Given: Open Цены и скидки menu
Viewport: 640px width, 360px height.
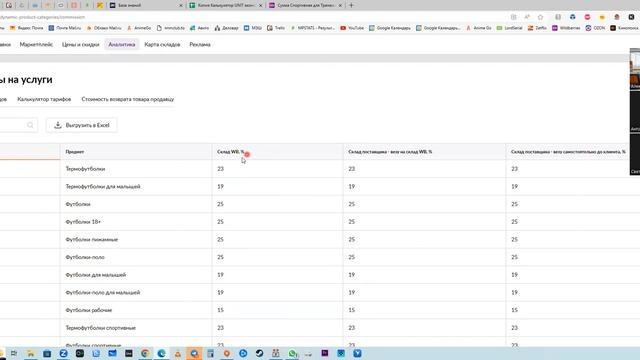Looking at the screenshot, I should point(80,44).
